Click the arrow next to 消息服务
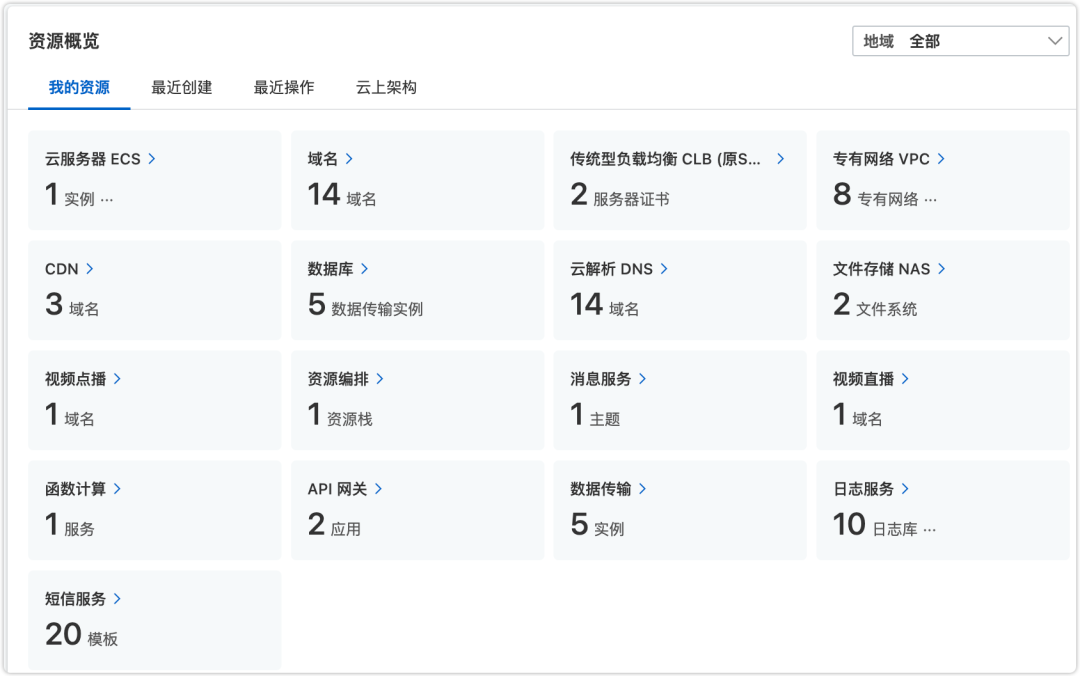 coord(643,379)
